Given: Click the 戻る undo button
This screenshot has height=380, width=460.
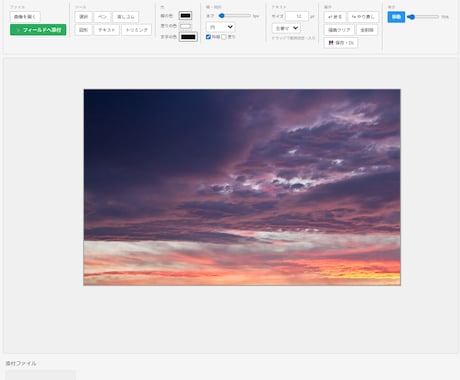Looking at the screenshot, I should pos(335,17).
